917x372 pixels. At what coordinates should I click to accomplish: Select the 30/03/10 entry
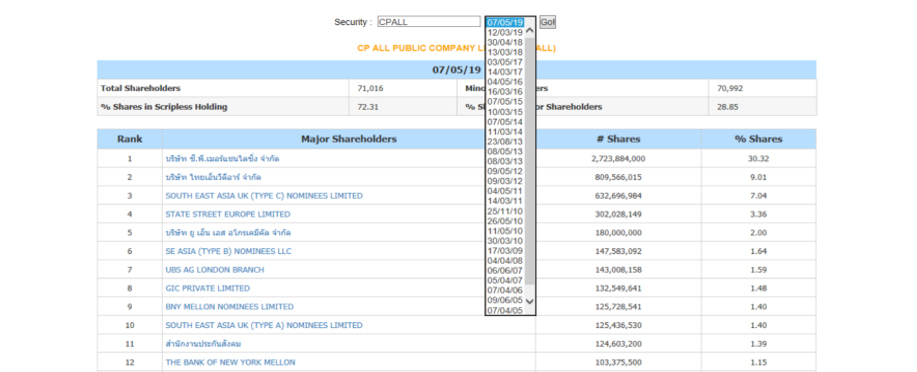505,241
